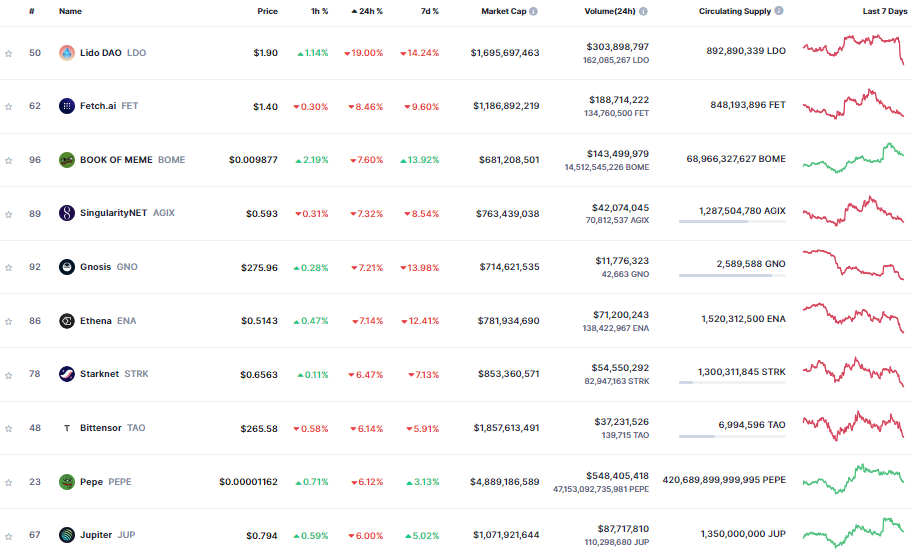Image resolution: width=915 pixels, height=554 pixels.
Task: Click Lido DAO market cap $1,695,697,463
Action: point(505,53)
